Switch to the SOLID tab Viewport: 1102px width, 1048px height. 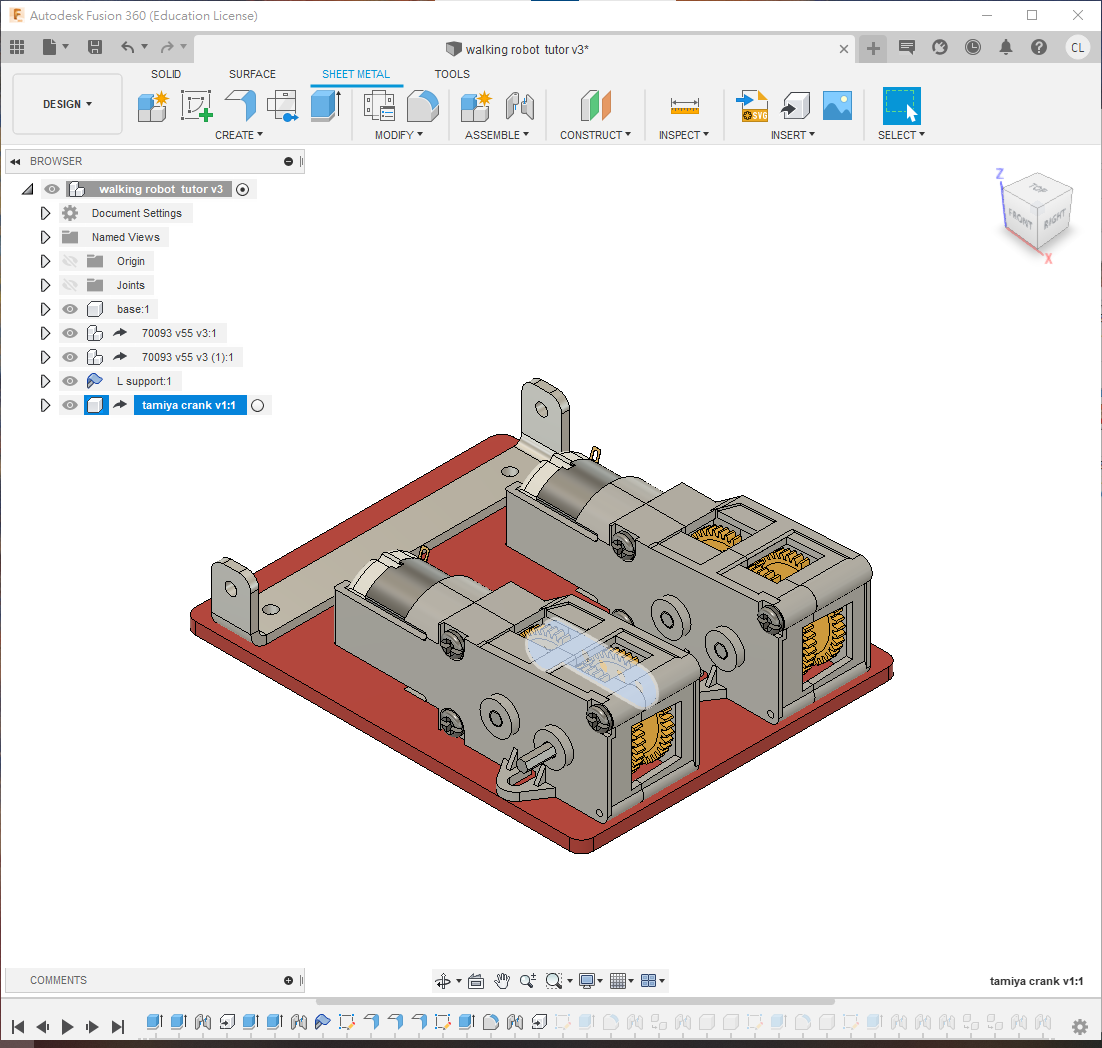click(166, 74)
